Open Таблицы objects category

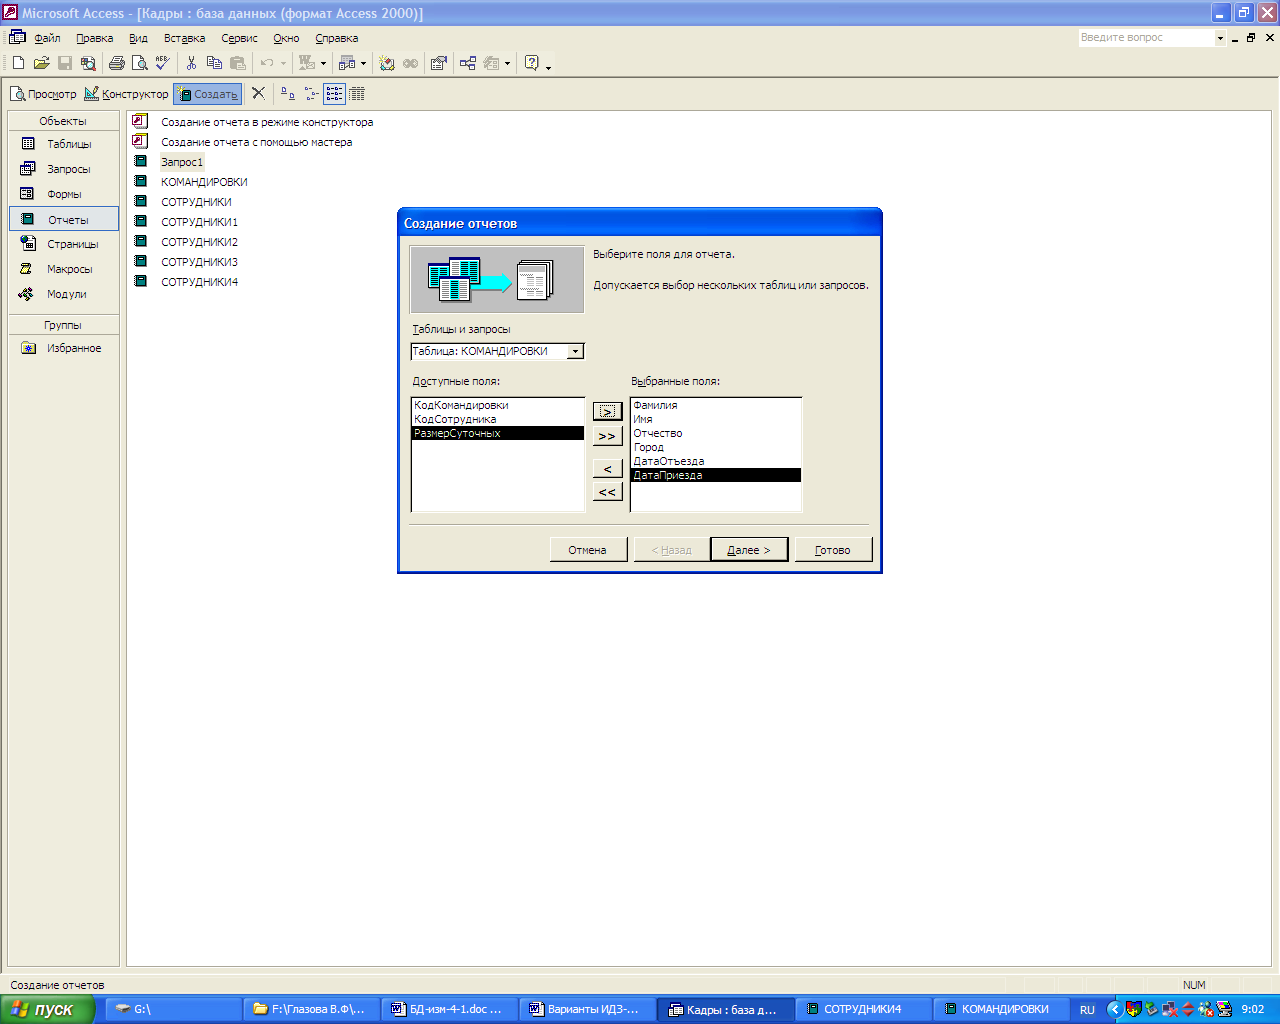pos(64,144)
